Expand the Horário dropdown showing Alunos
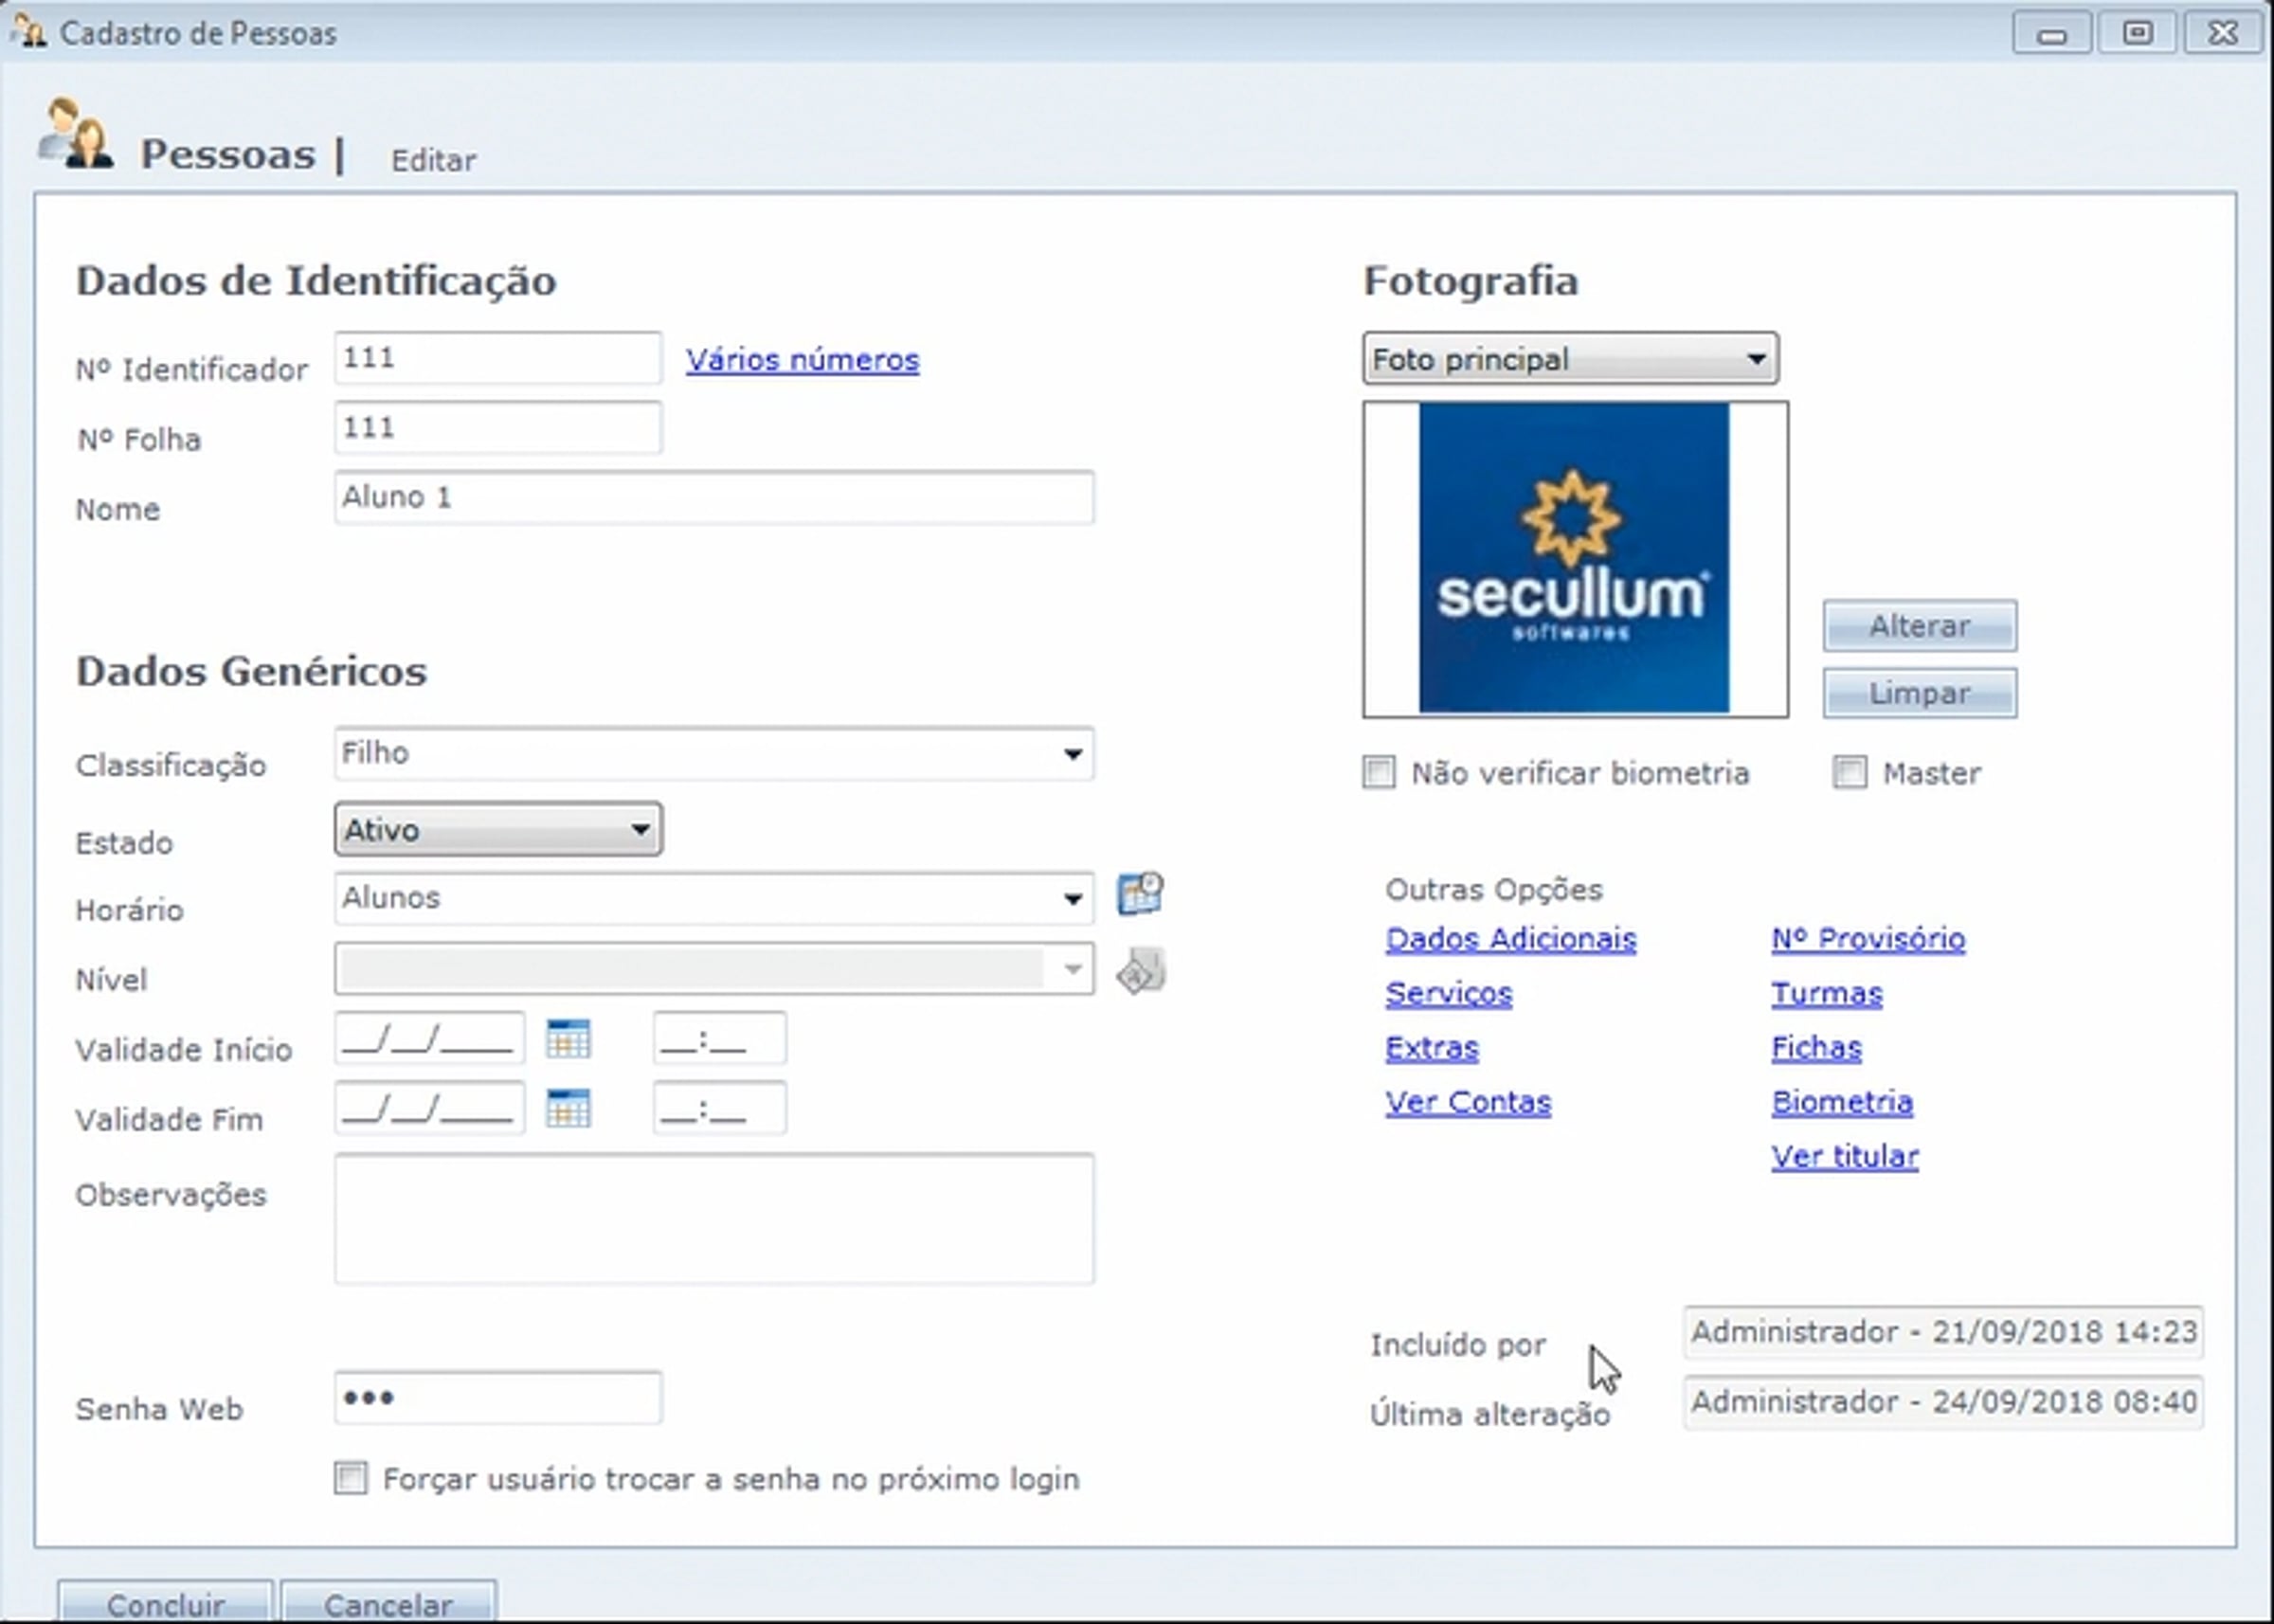Viewport: 2274px width, 1624px height. (x=1072, y=899)
